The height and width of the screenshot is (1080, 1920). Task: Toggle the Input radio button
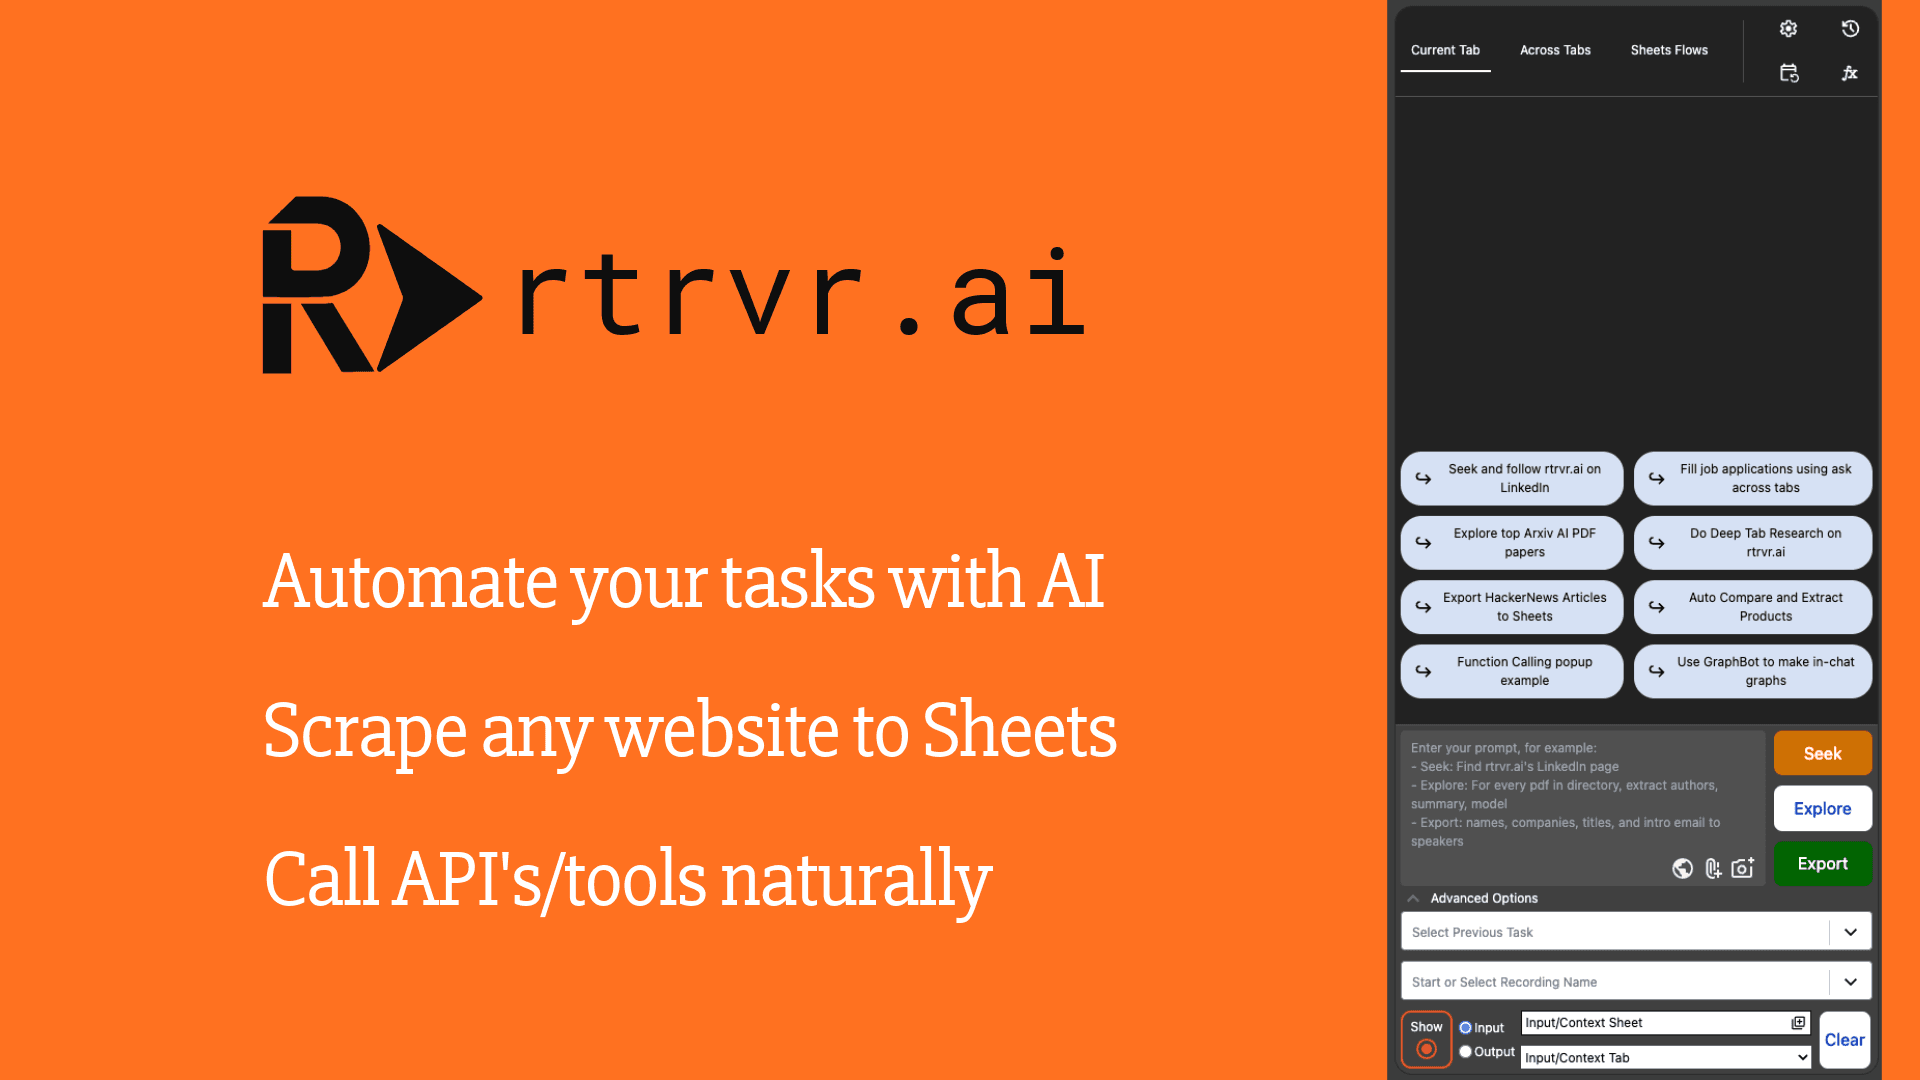[x=1465, y=1027]
